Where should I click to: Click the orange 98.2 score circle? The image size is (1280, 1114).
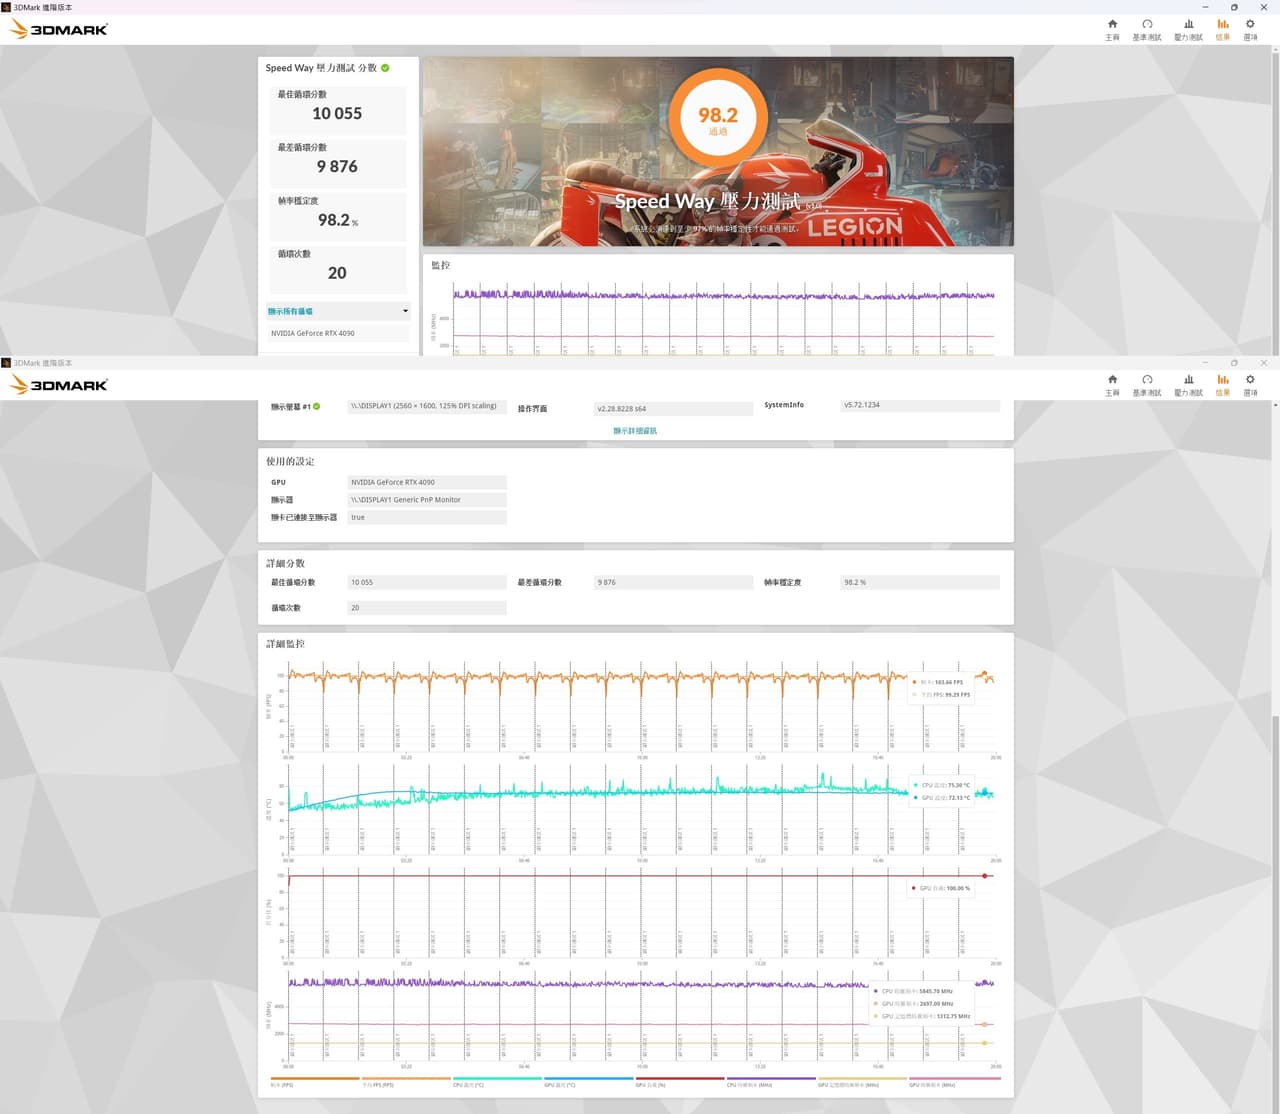click(718, 118)
